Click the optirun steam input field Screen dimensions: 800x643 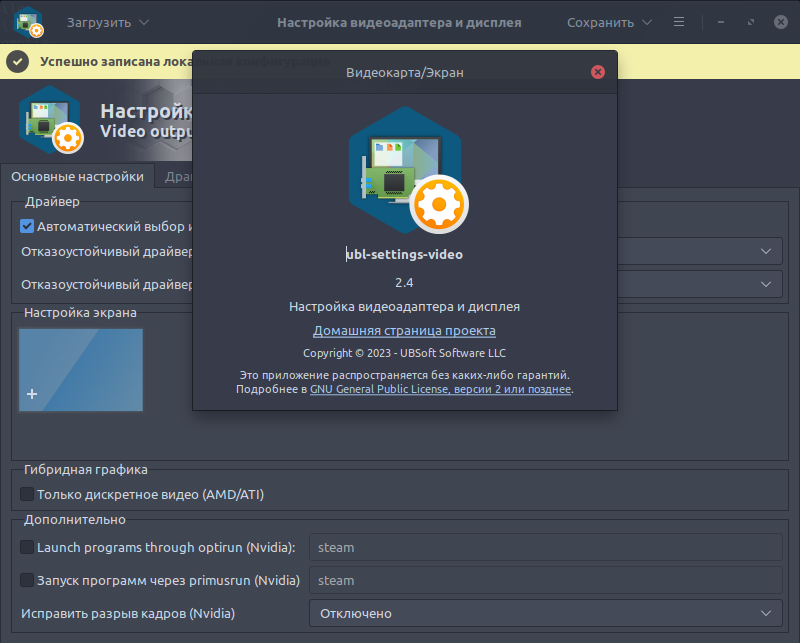(x=545, y=547)
